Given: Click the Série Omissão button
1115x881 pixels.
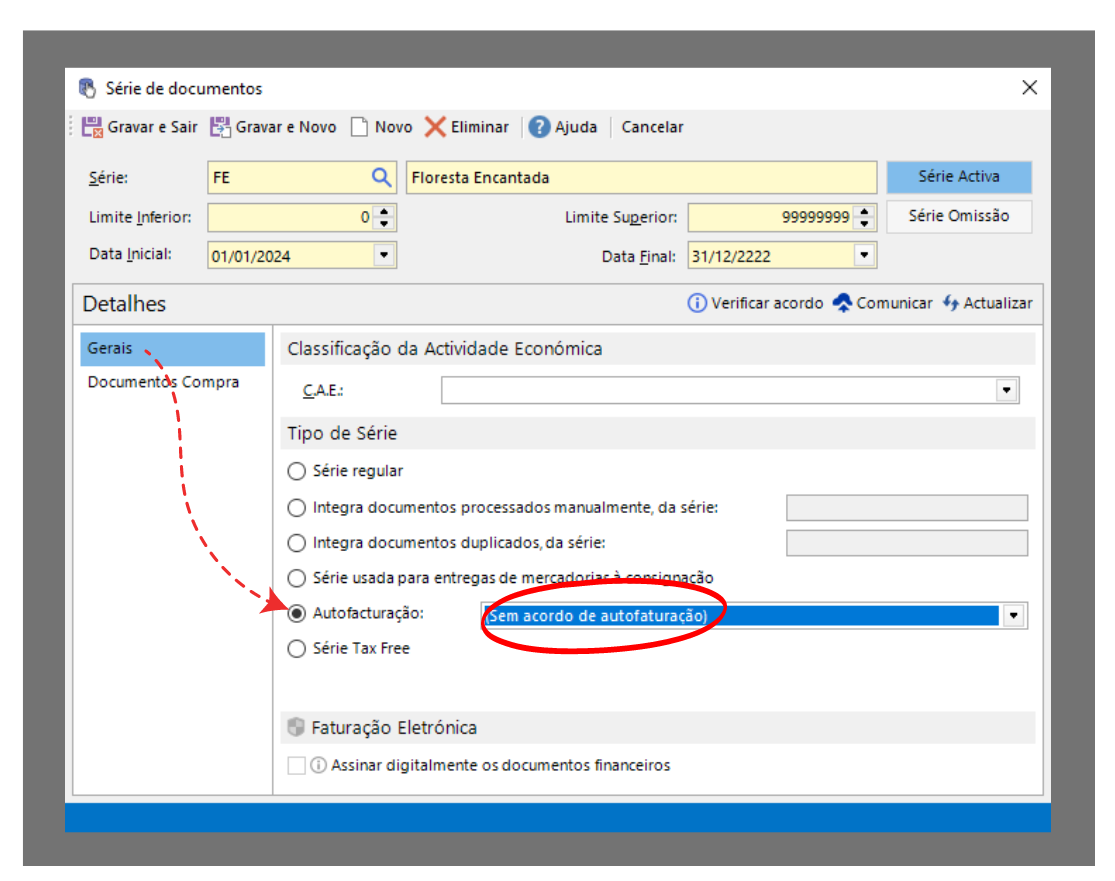Looking at the screenshot, I should click(x=958, y=216).
